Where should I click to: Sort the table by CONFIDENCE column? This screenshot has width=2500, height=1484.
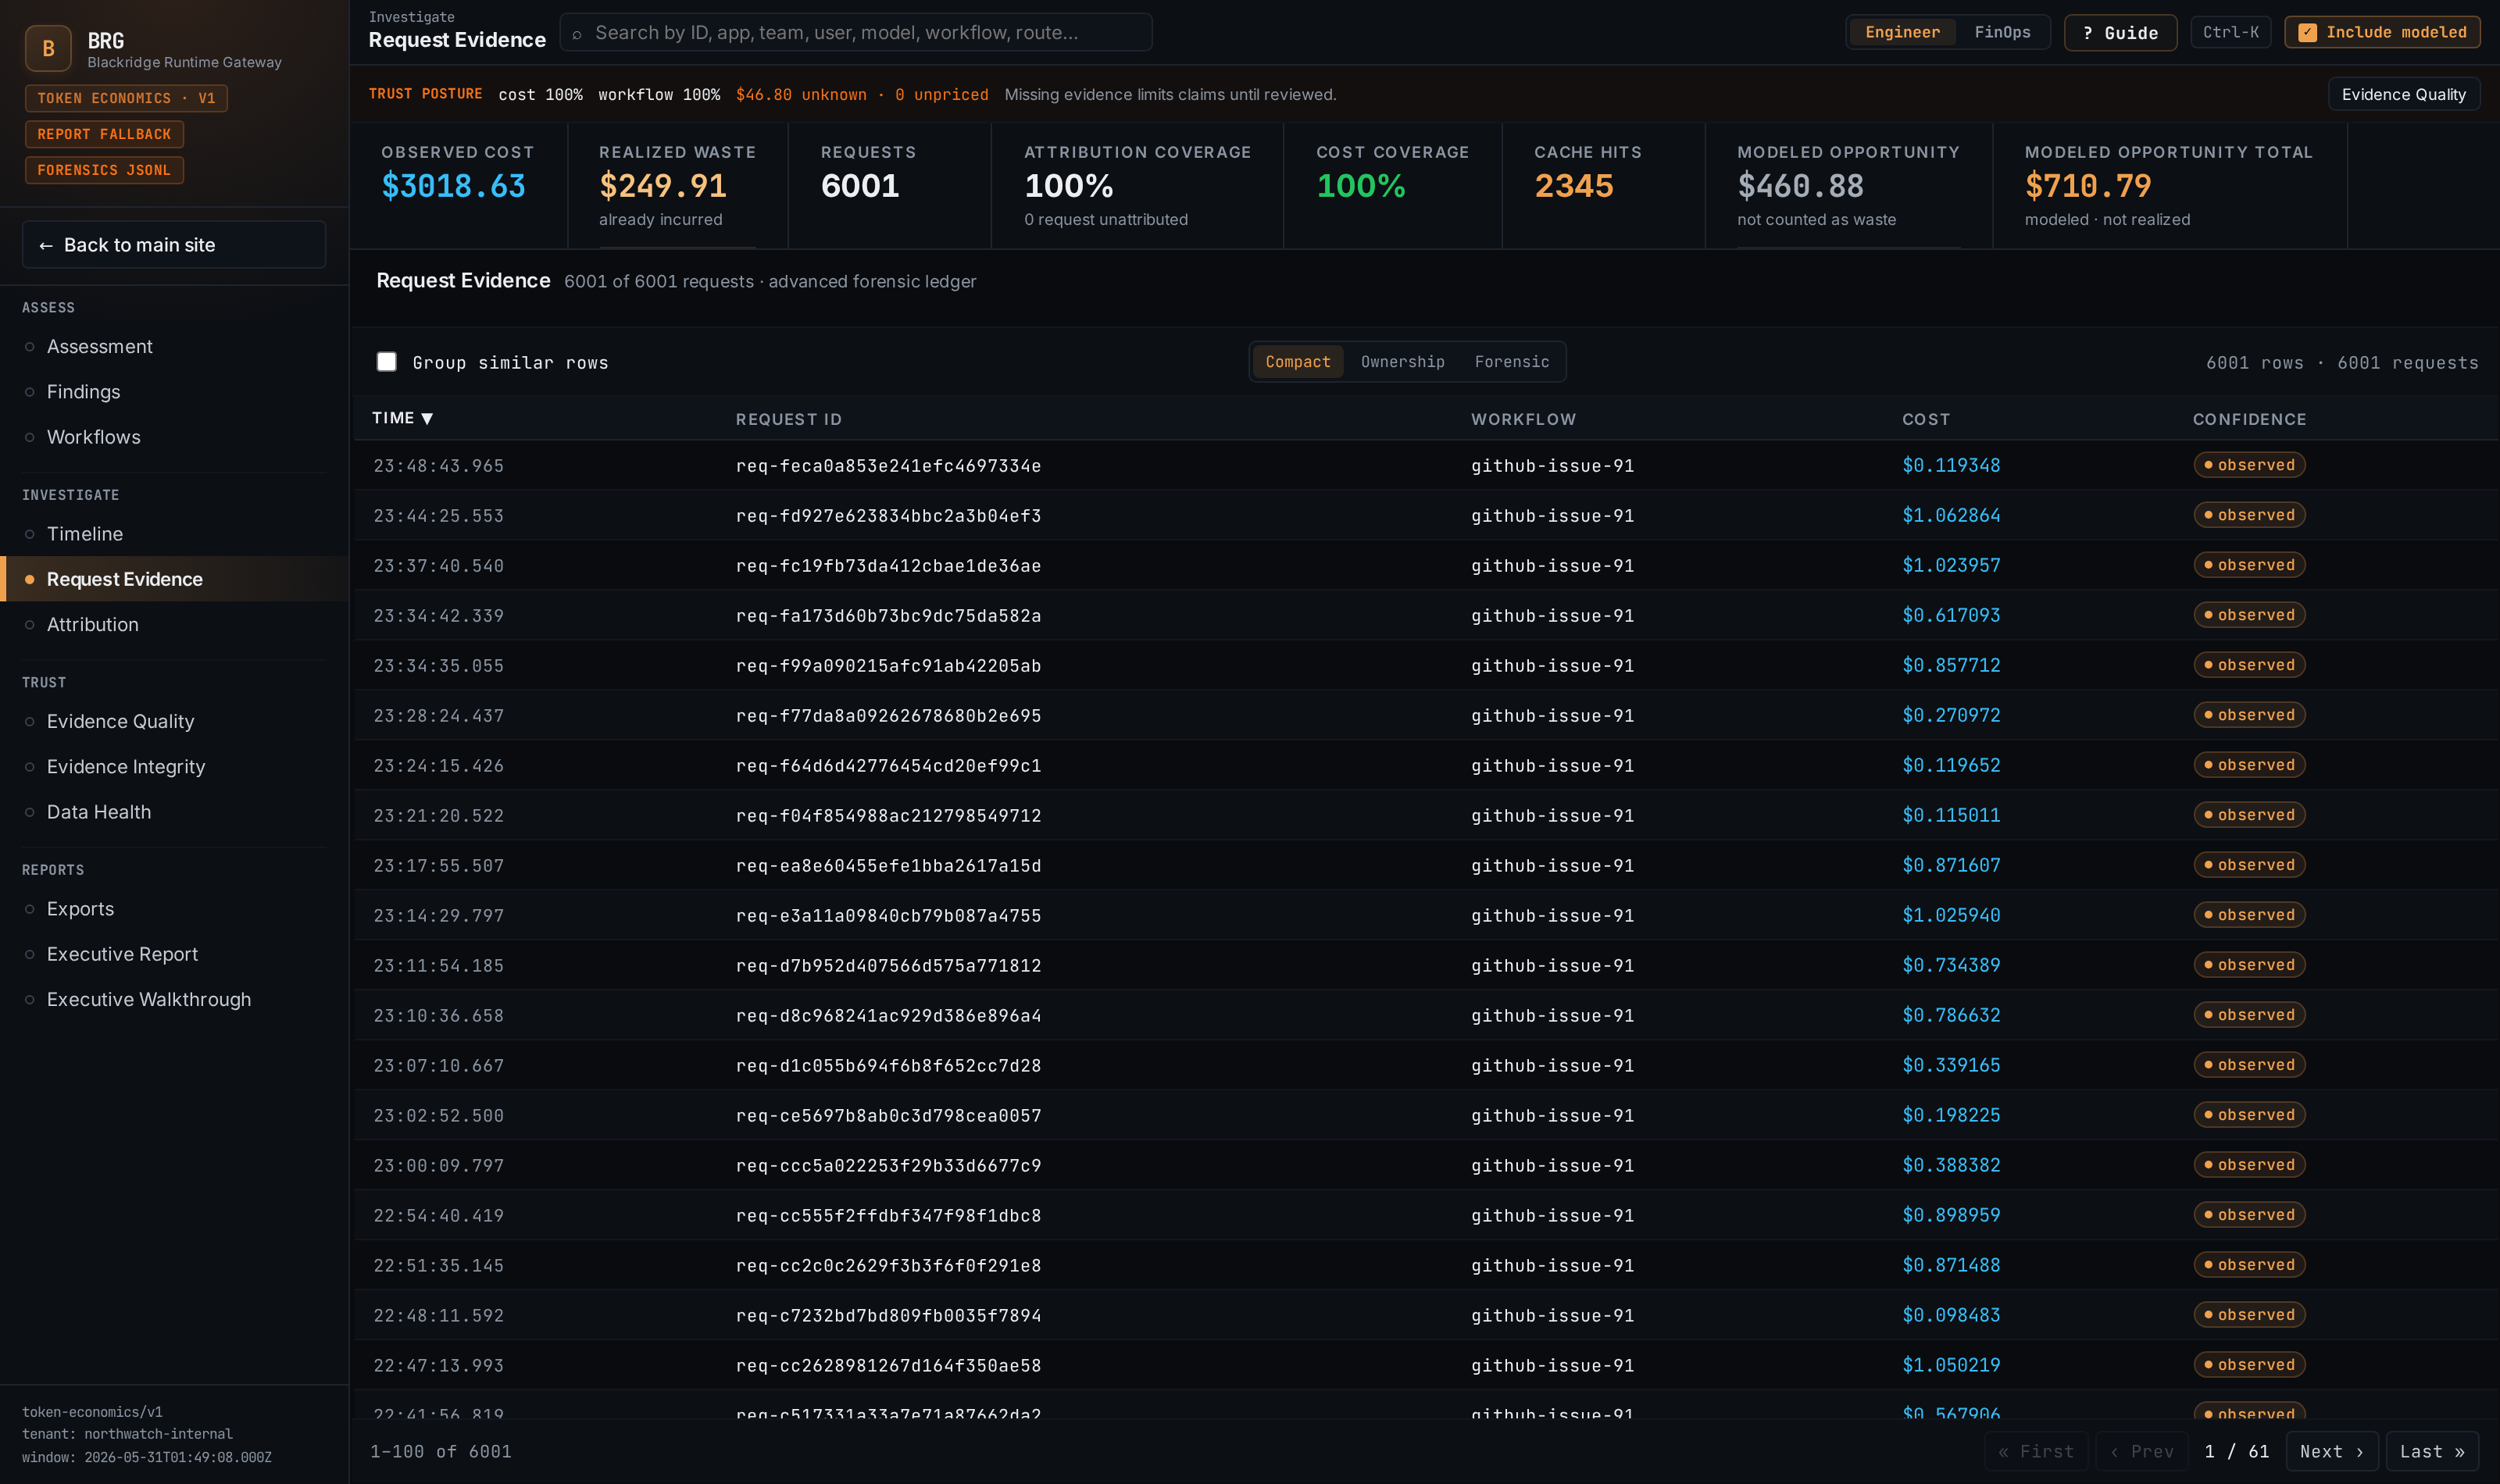2249,419
